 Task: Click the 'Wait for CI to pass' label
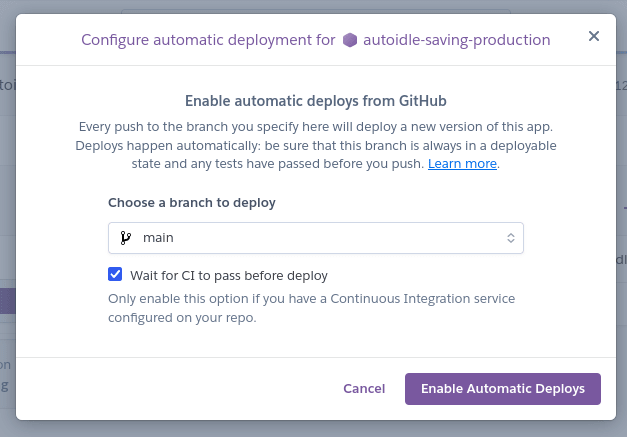pos(229,275)
